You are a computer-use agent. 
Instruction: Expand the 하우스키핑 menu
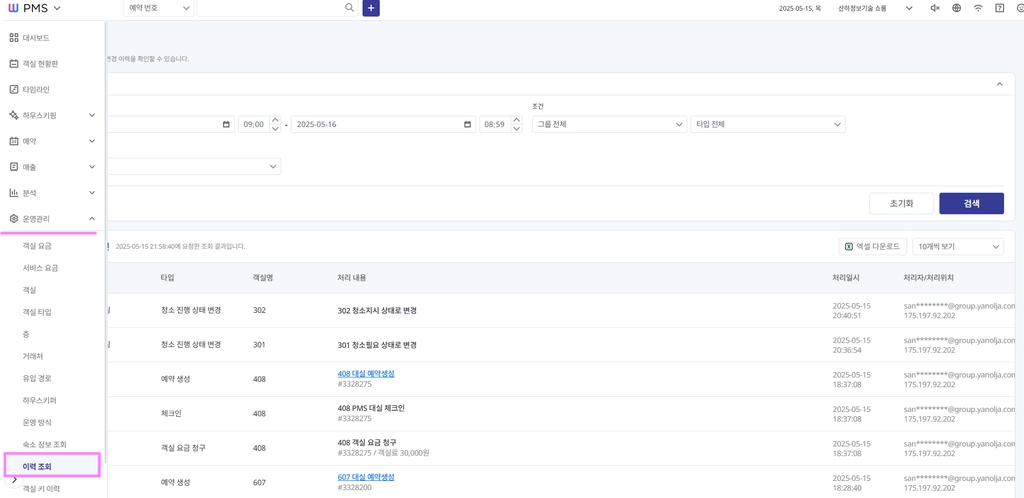tap(52, 115)
